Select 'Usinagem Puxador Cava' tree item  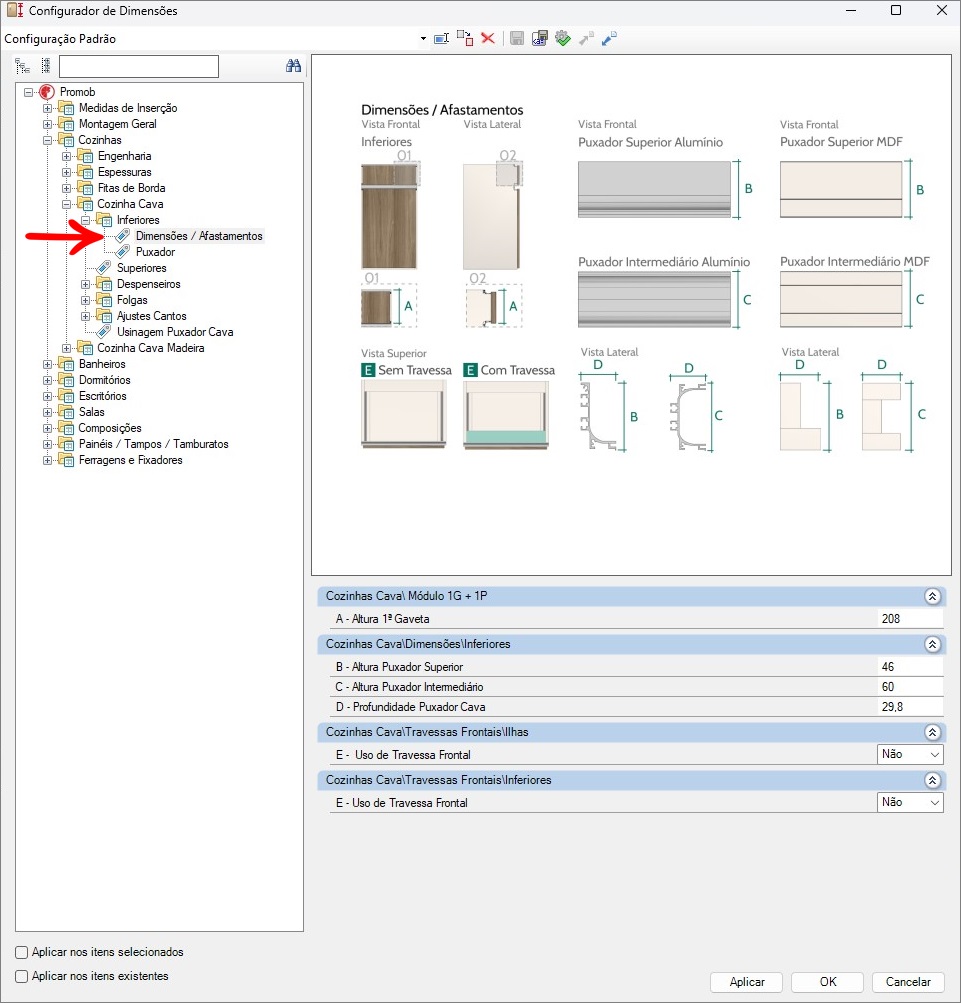175,332
